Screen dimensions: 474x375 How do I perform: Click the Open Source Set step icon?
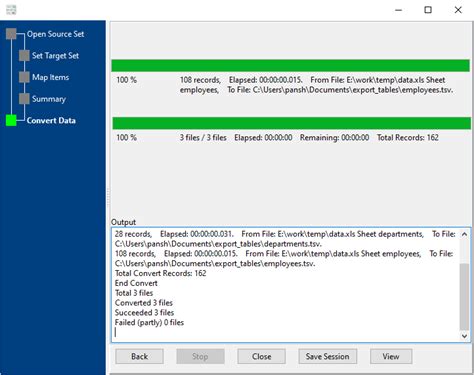(x=11, y=34)
